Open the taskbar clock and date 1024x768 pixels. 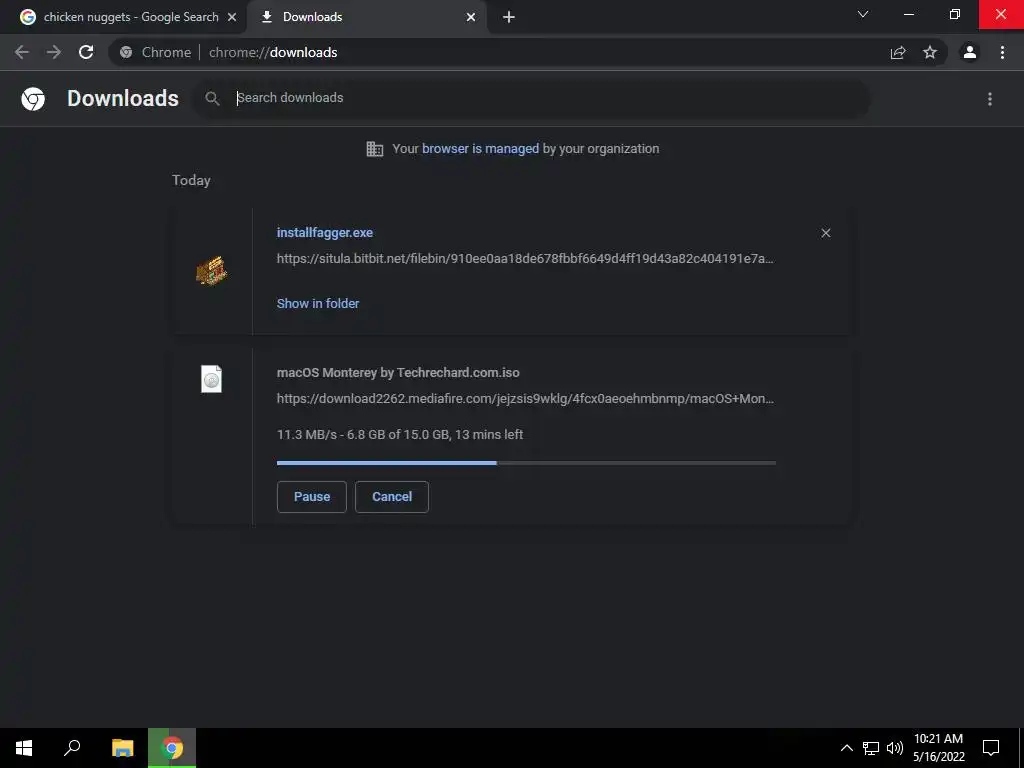point(938,748)
